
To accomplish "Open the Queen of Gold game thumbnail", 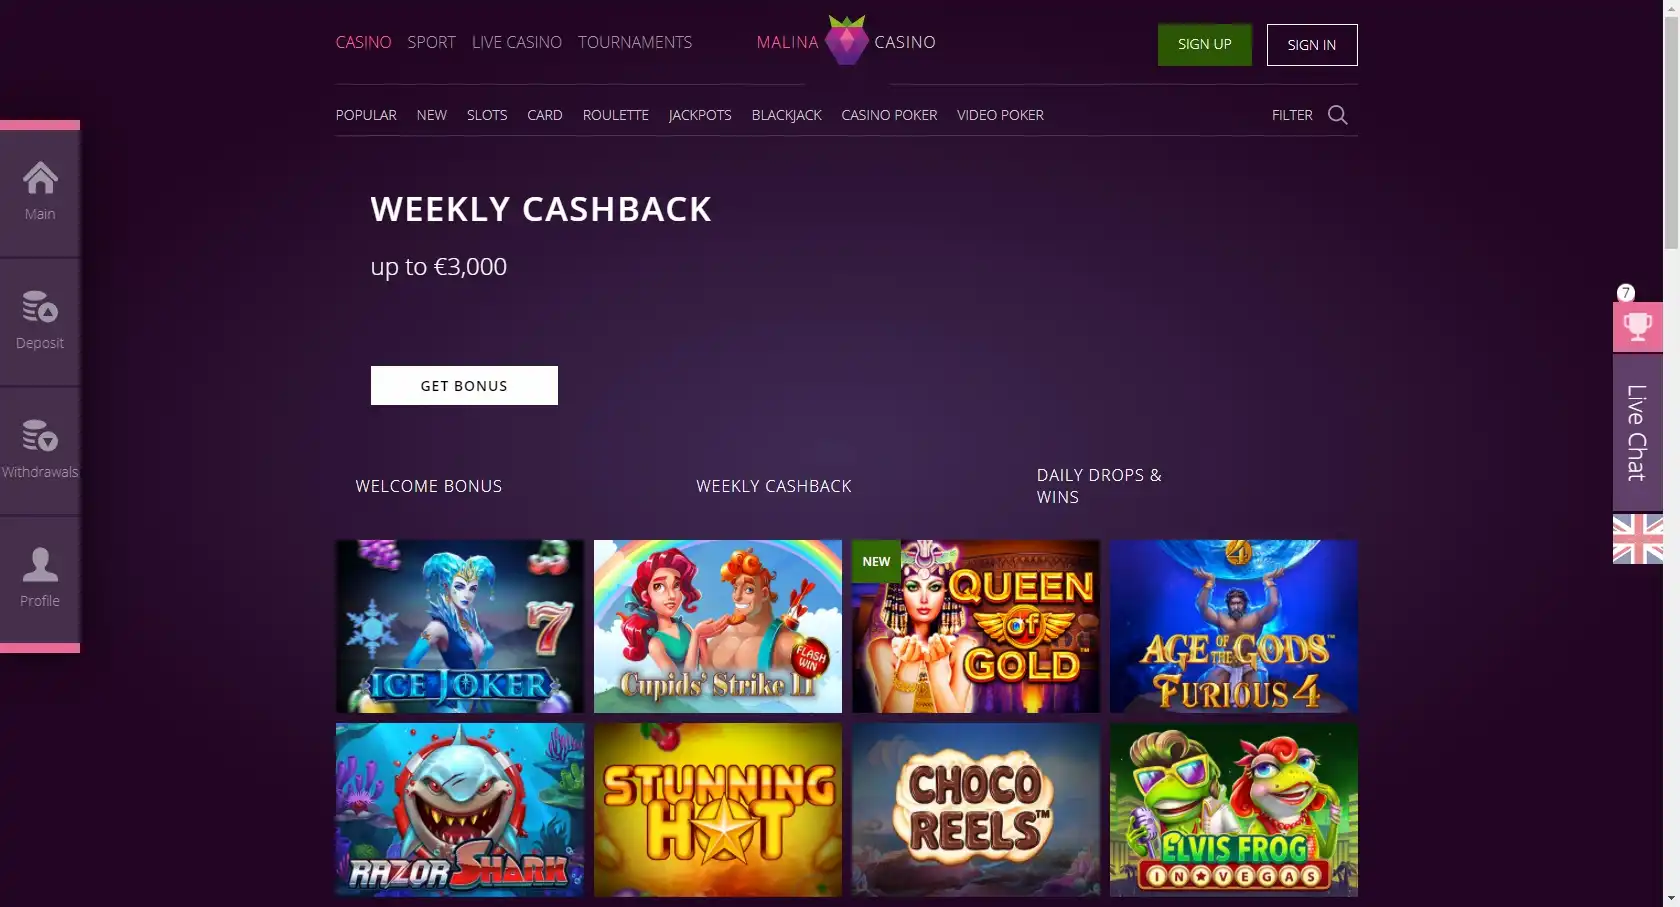I will point(976,627).
